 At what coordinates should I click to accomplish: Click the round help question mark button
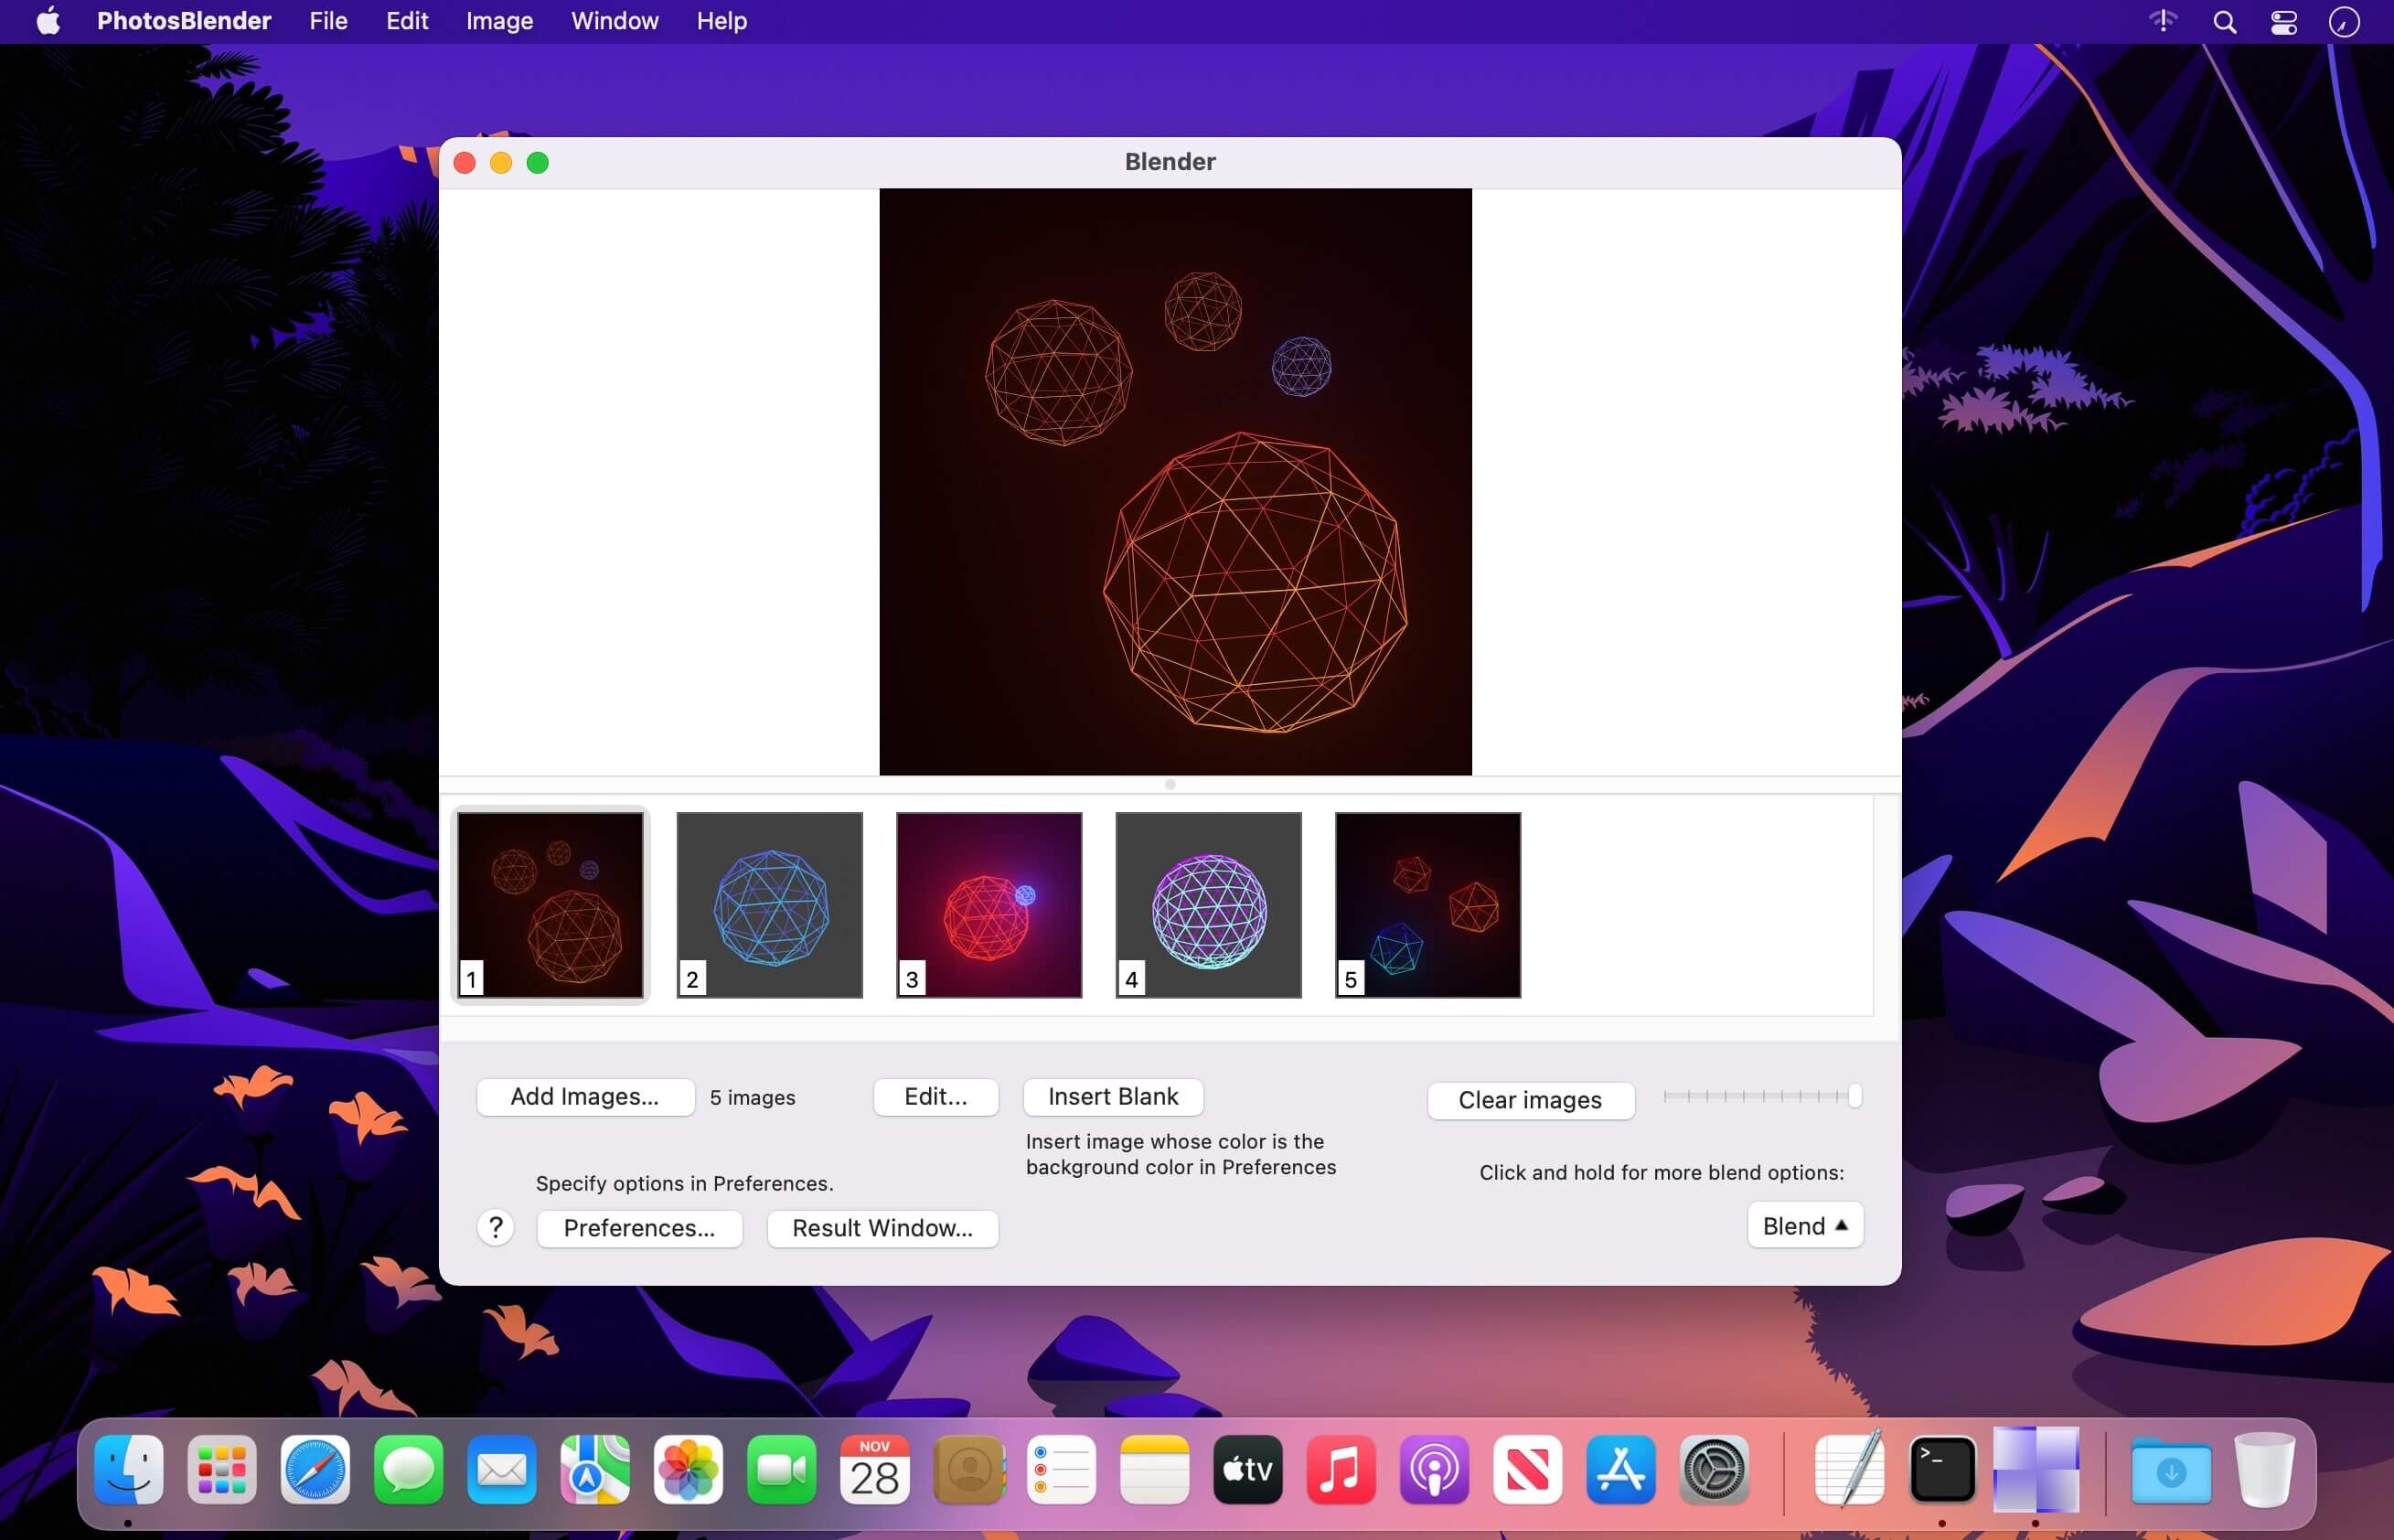tap(495, 1227)
